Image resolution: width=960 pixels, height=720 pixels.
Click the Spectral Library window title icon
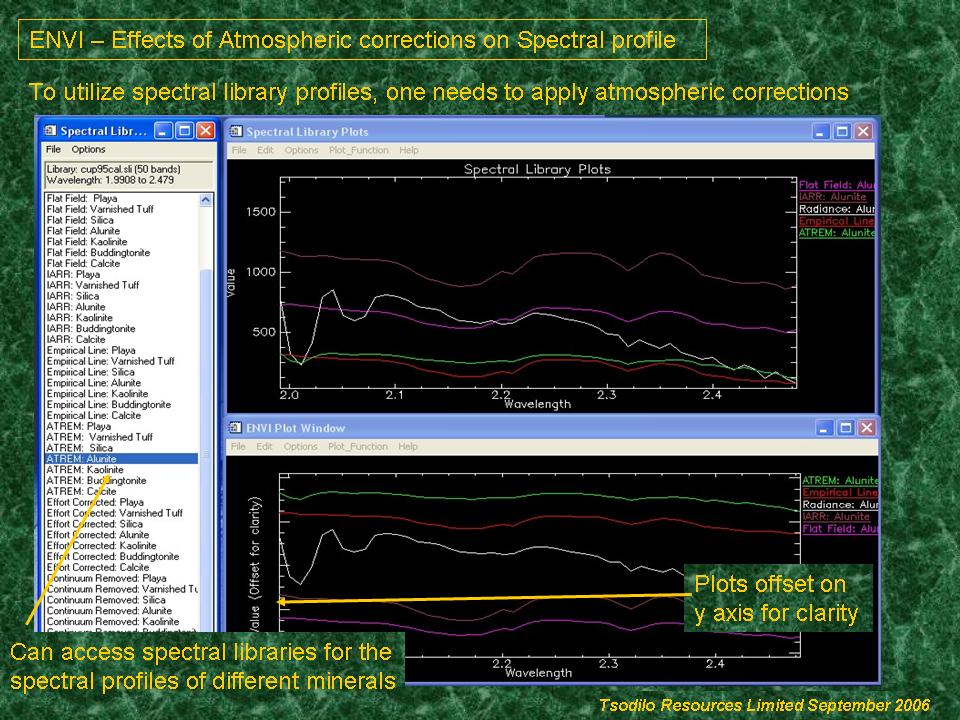(x=50, y=130)
